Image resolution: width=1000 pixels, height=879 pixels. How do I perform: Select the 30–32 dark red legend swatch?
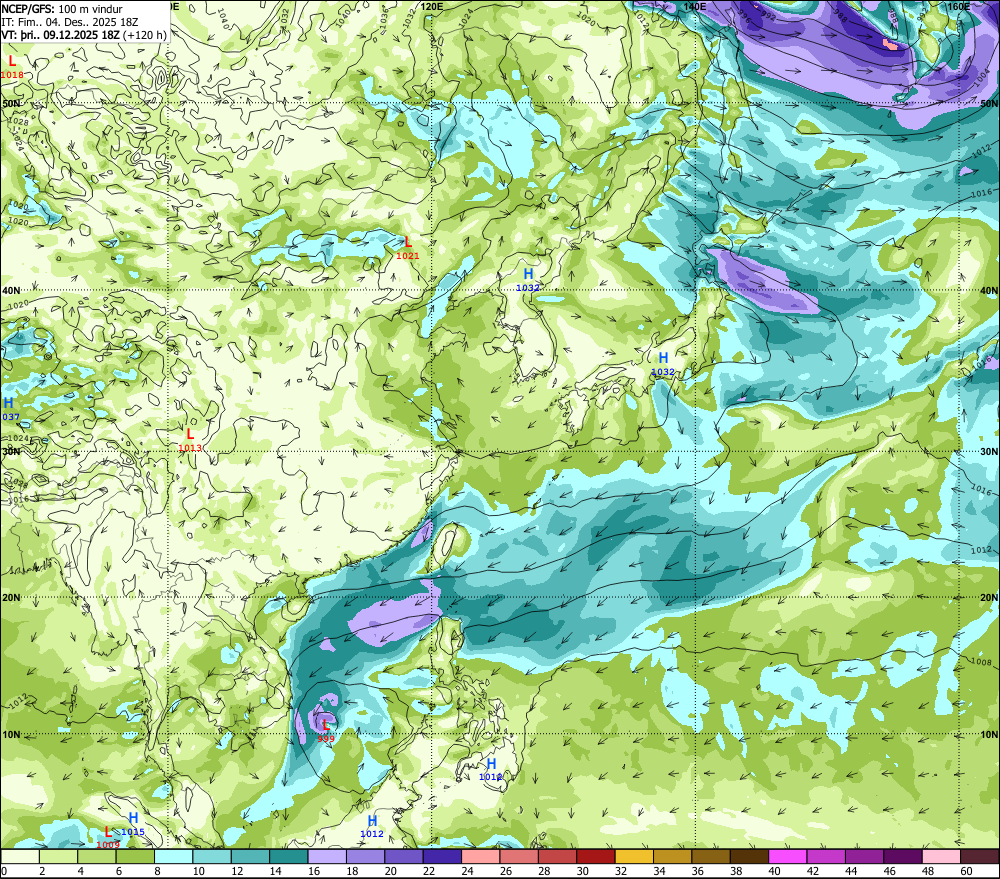pos(596,856)
